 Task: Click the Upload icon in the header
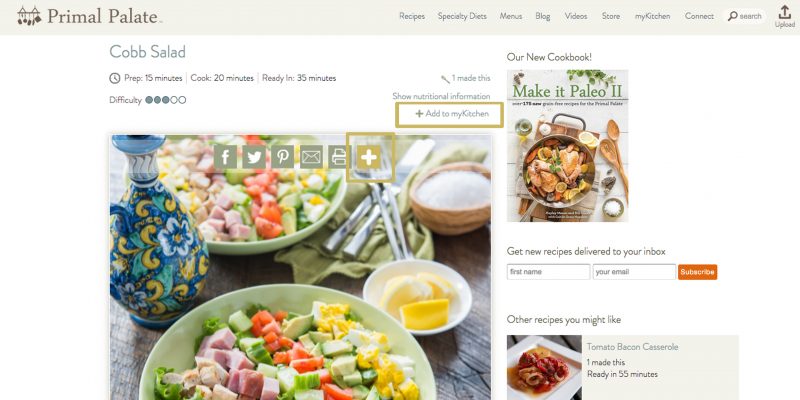785,16
